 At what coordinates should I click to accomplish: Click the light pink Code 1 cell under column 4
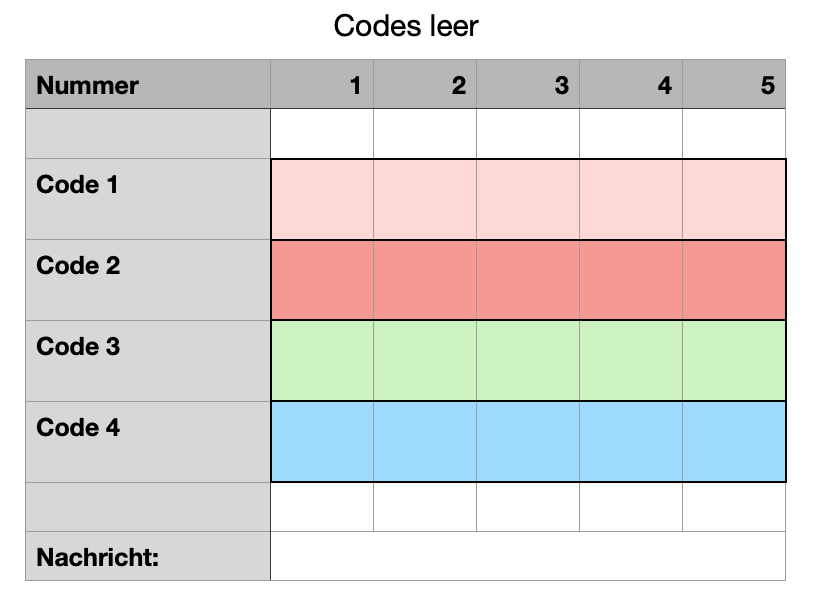point(631,199)
